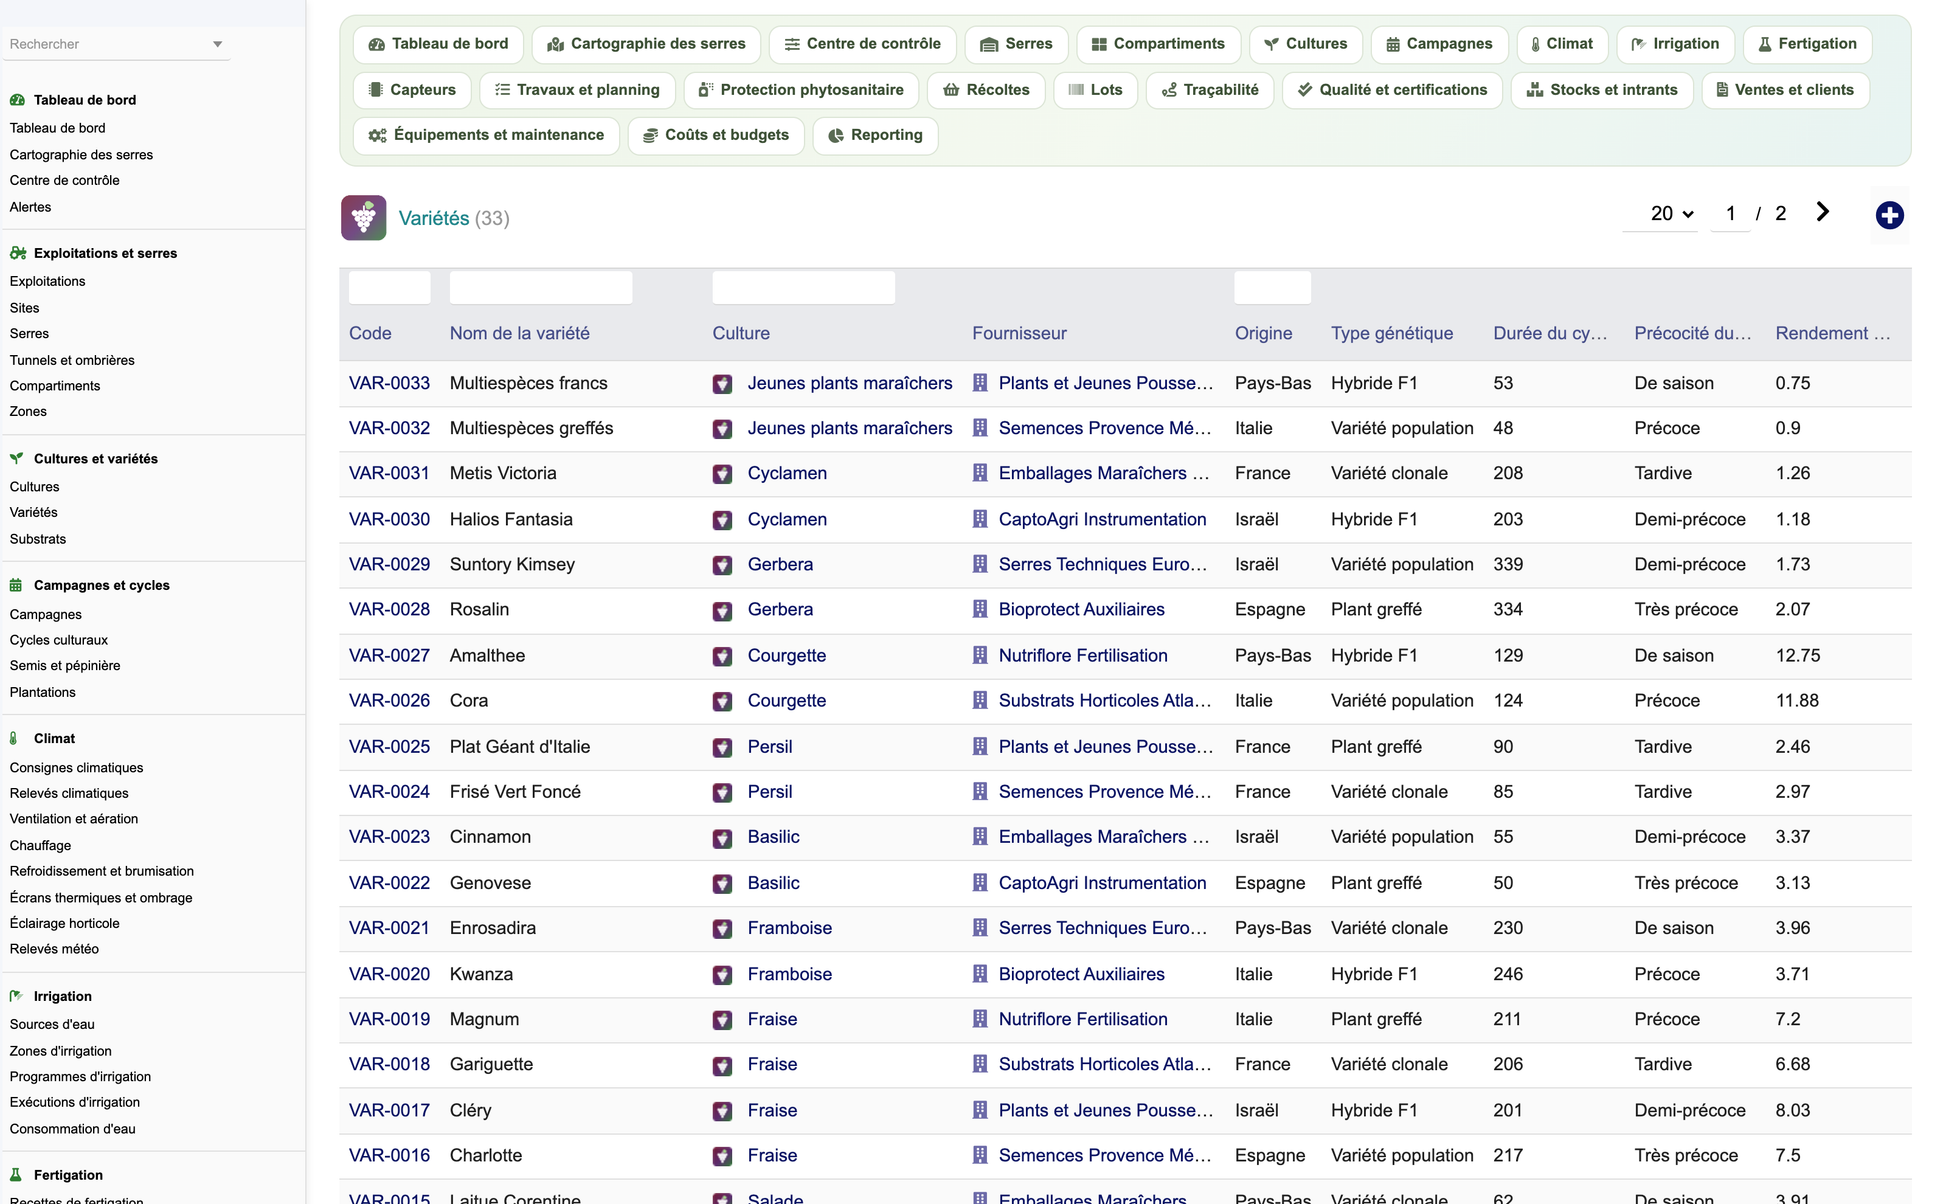
Task: Open the Reporting tab
Action: (x=875, y=135)
